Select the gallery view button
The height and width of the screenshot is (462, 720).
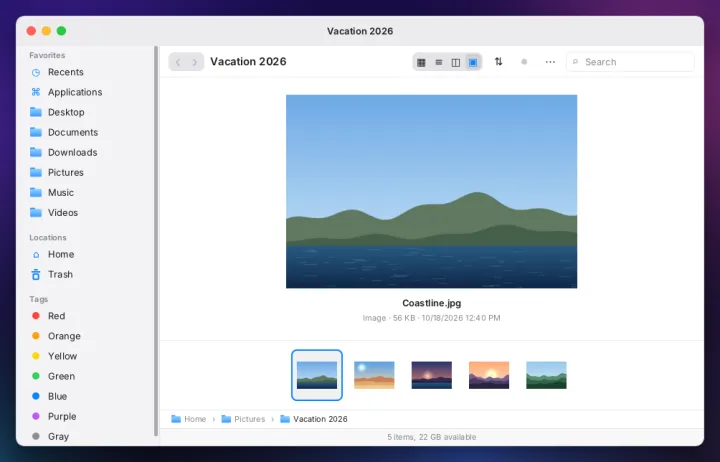(x=473, y=62)
